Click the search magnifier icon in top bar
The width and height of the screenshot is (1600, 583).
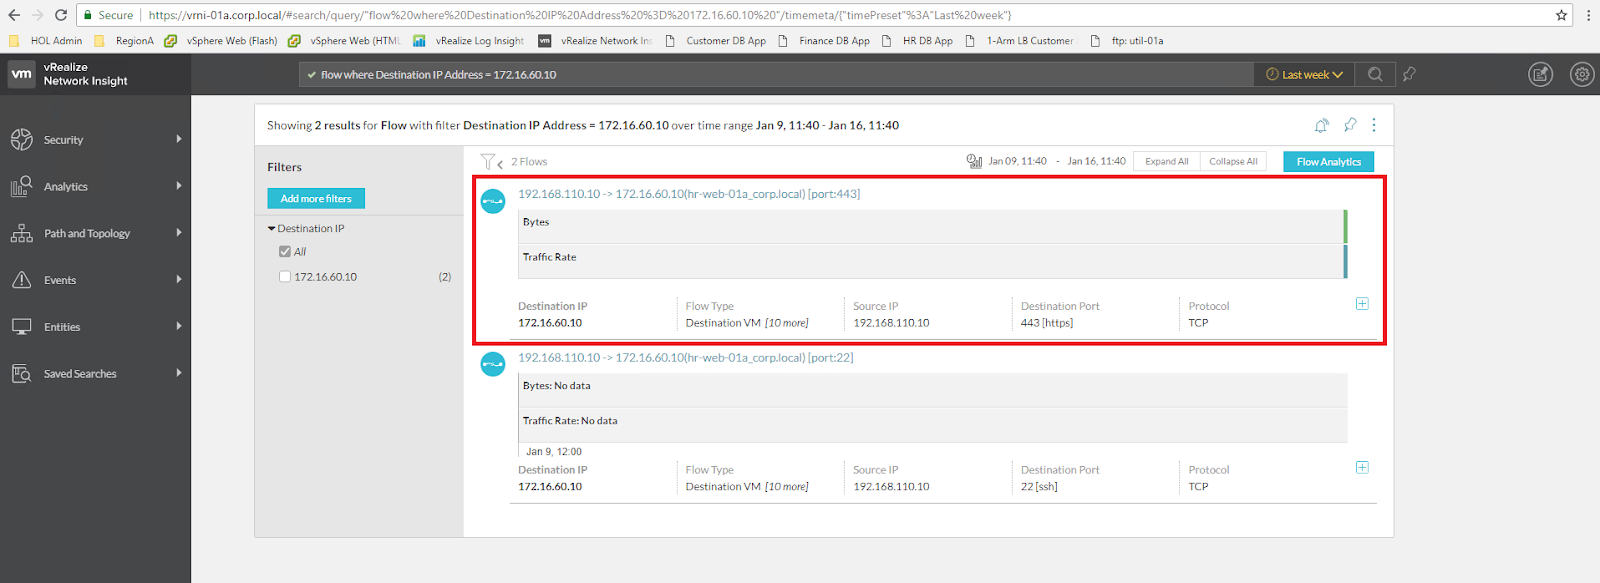[x=1375, y=74]
